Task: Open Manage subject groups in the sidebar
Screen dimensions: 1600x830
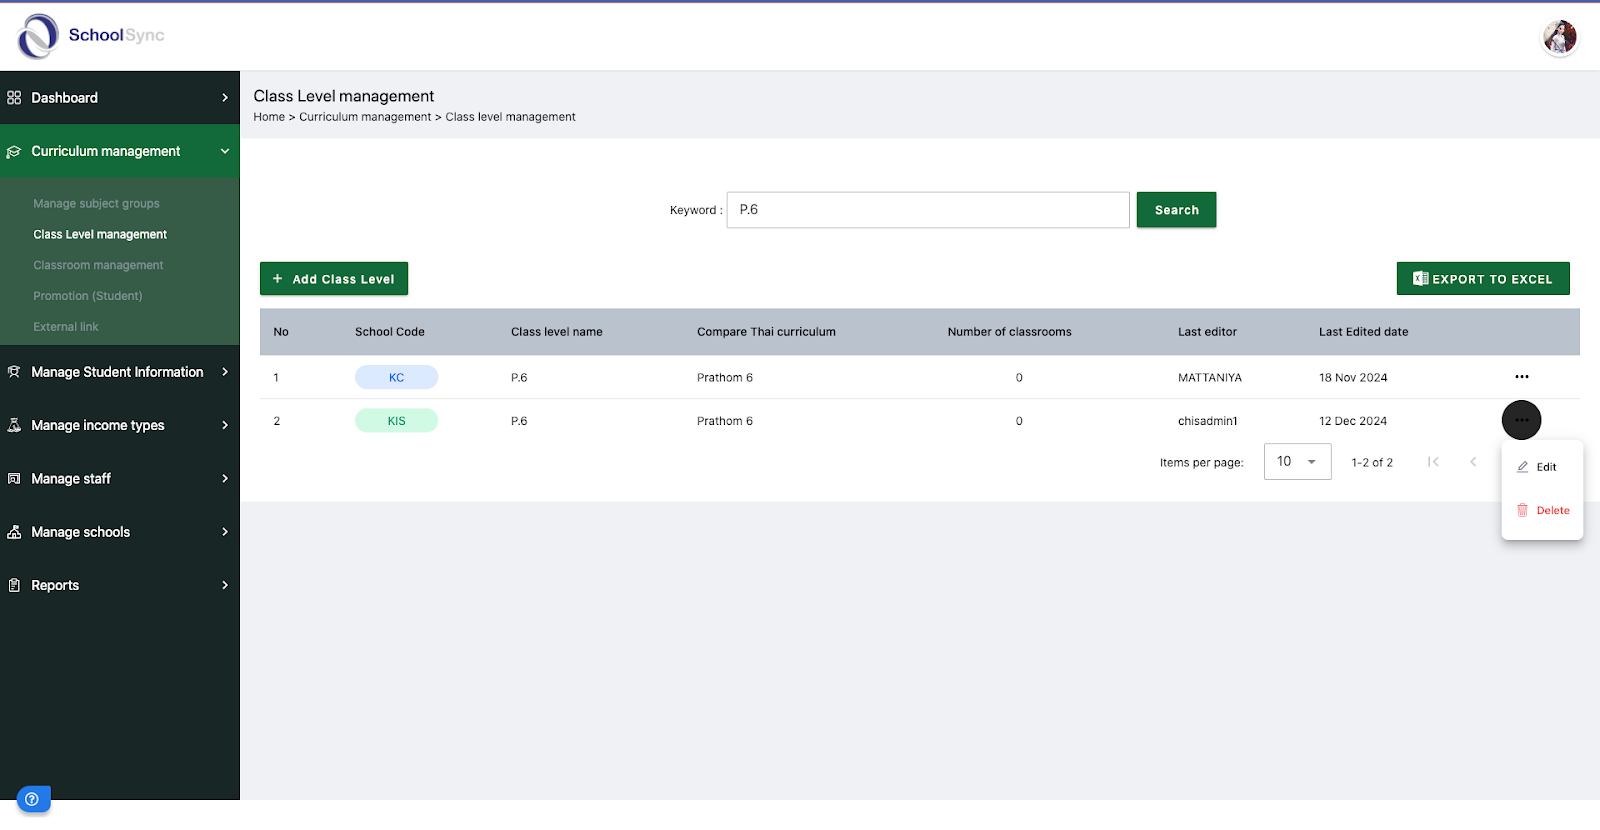Action: (x=96, y=204)
